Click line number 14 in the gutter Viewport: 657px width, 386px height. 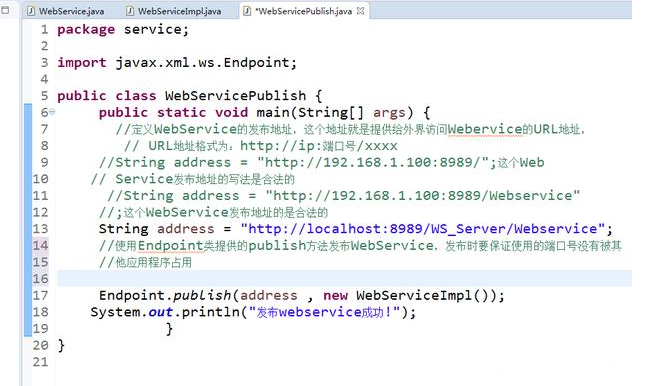click(41, 245)
